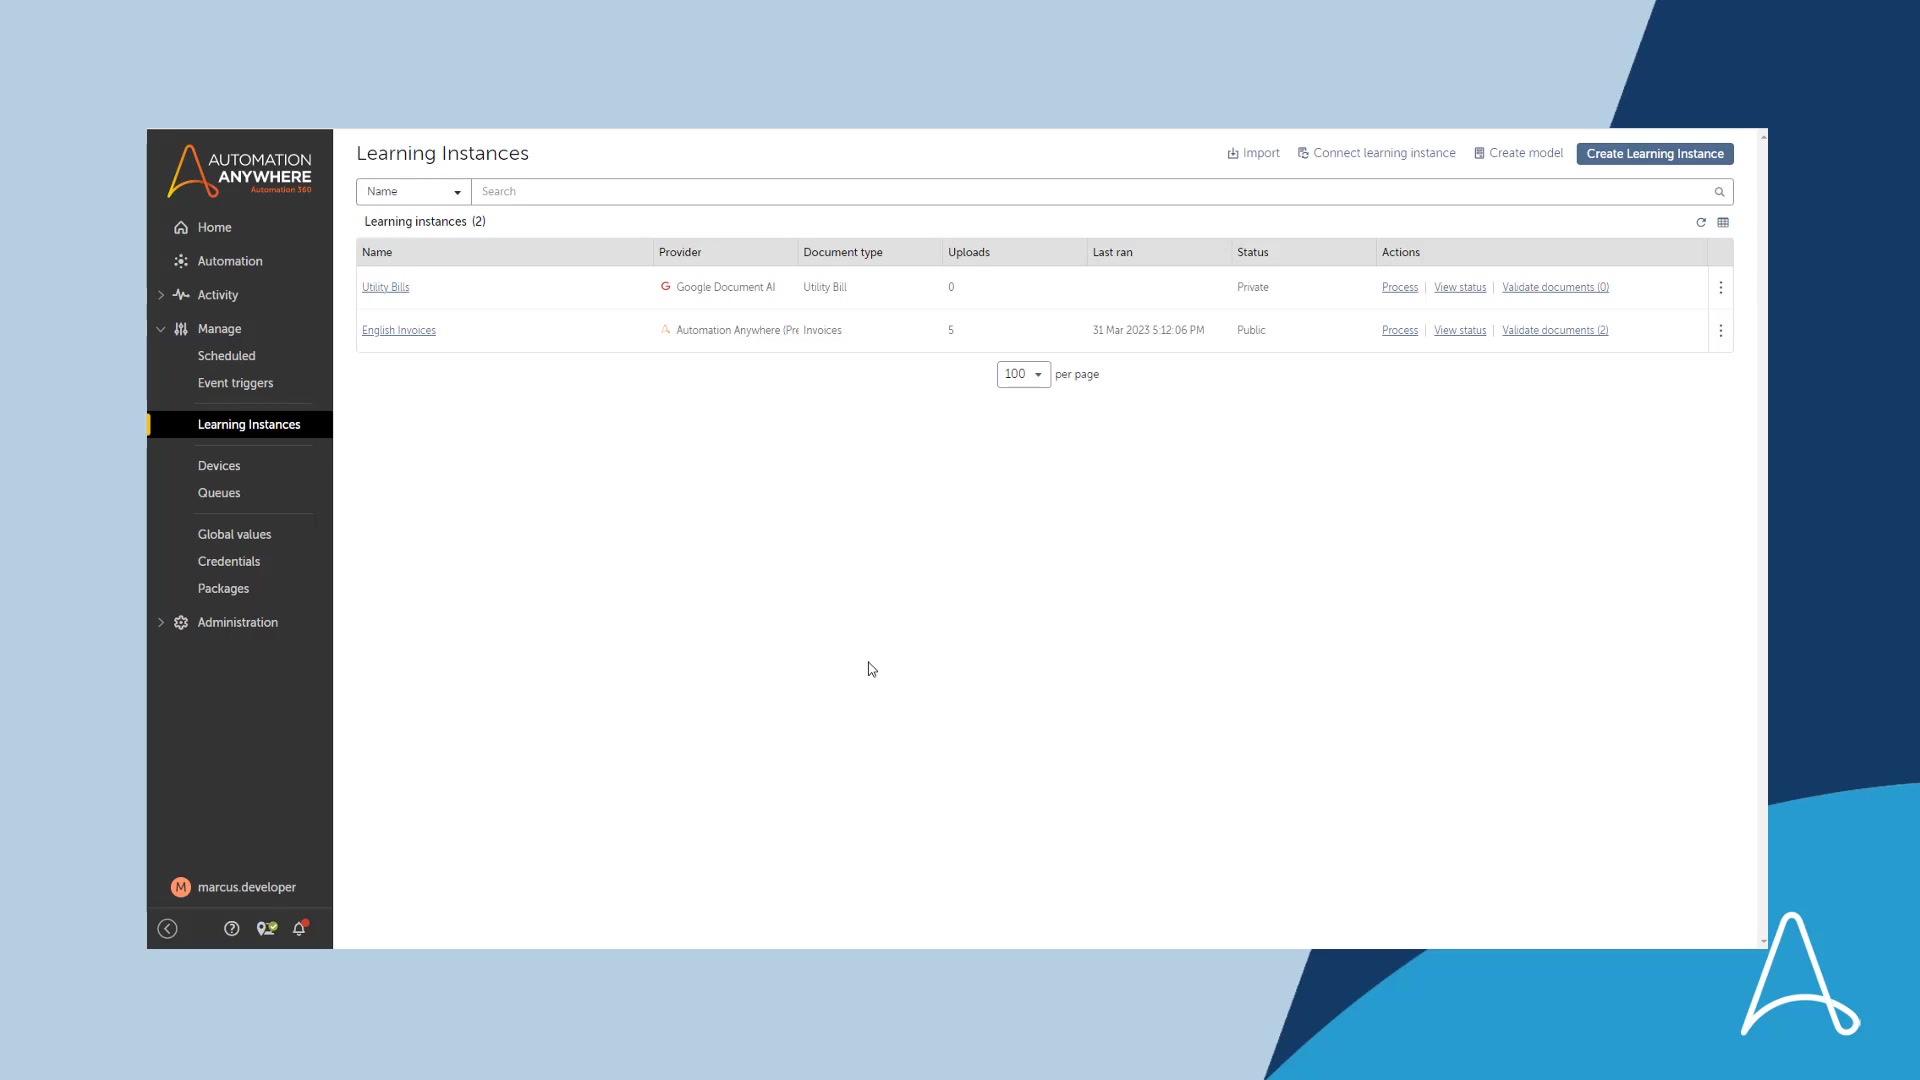Click the Create model button
Screen dimensions: 1920x1080
(x=1519, y=154)
